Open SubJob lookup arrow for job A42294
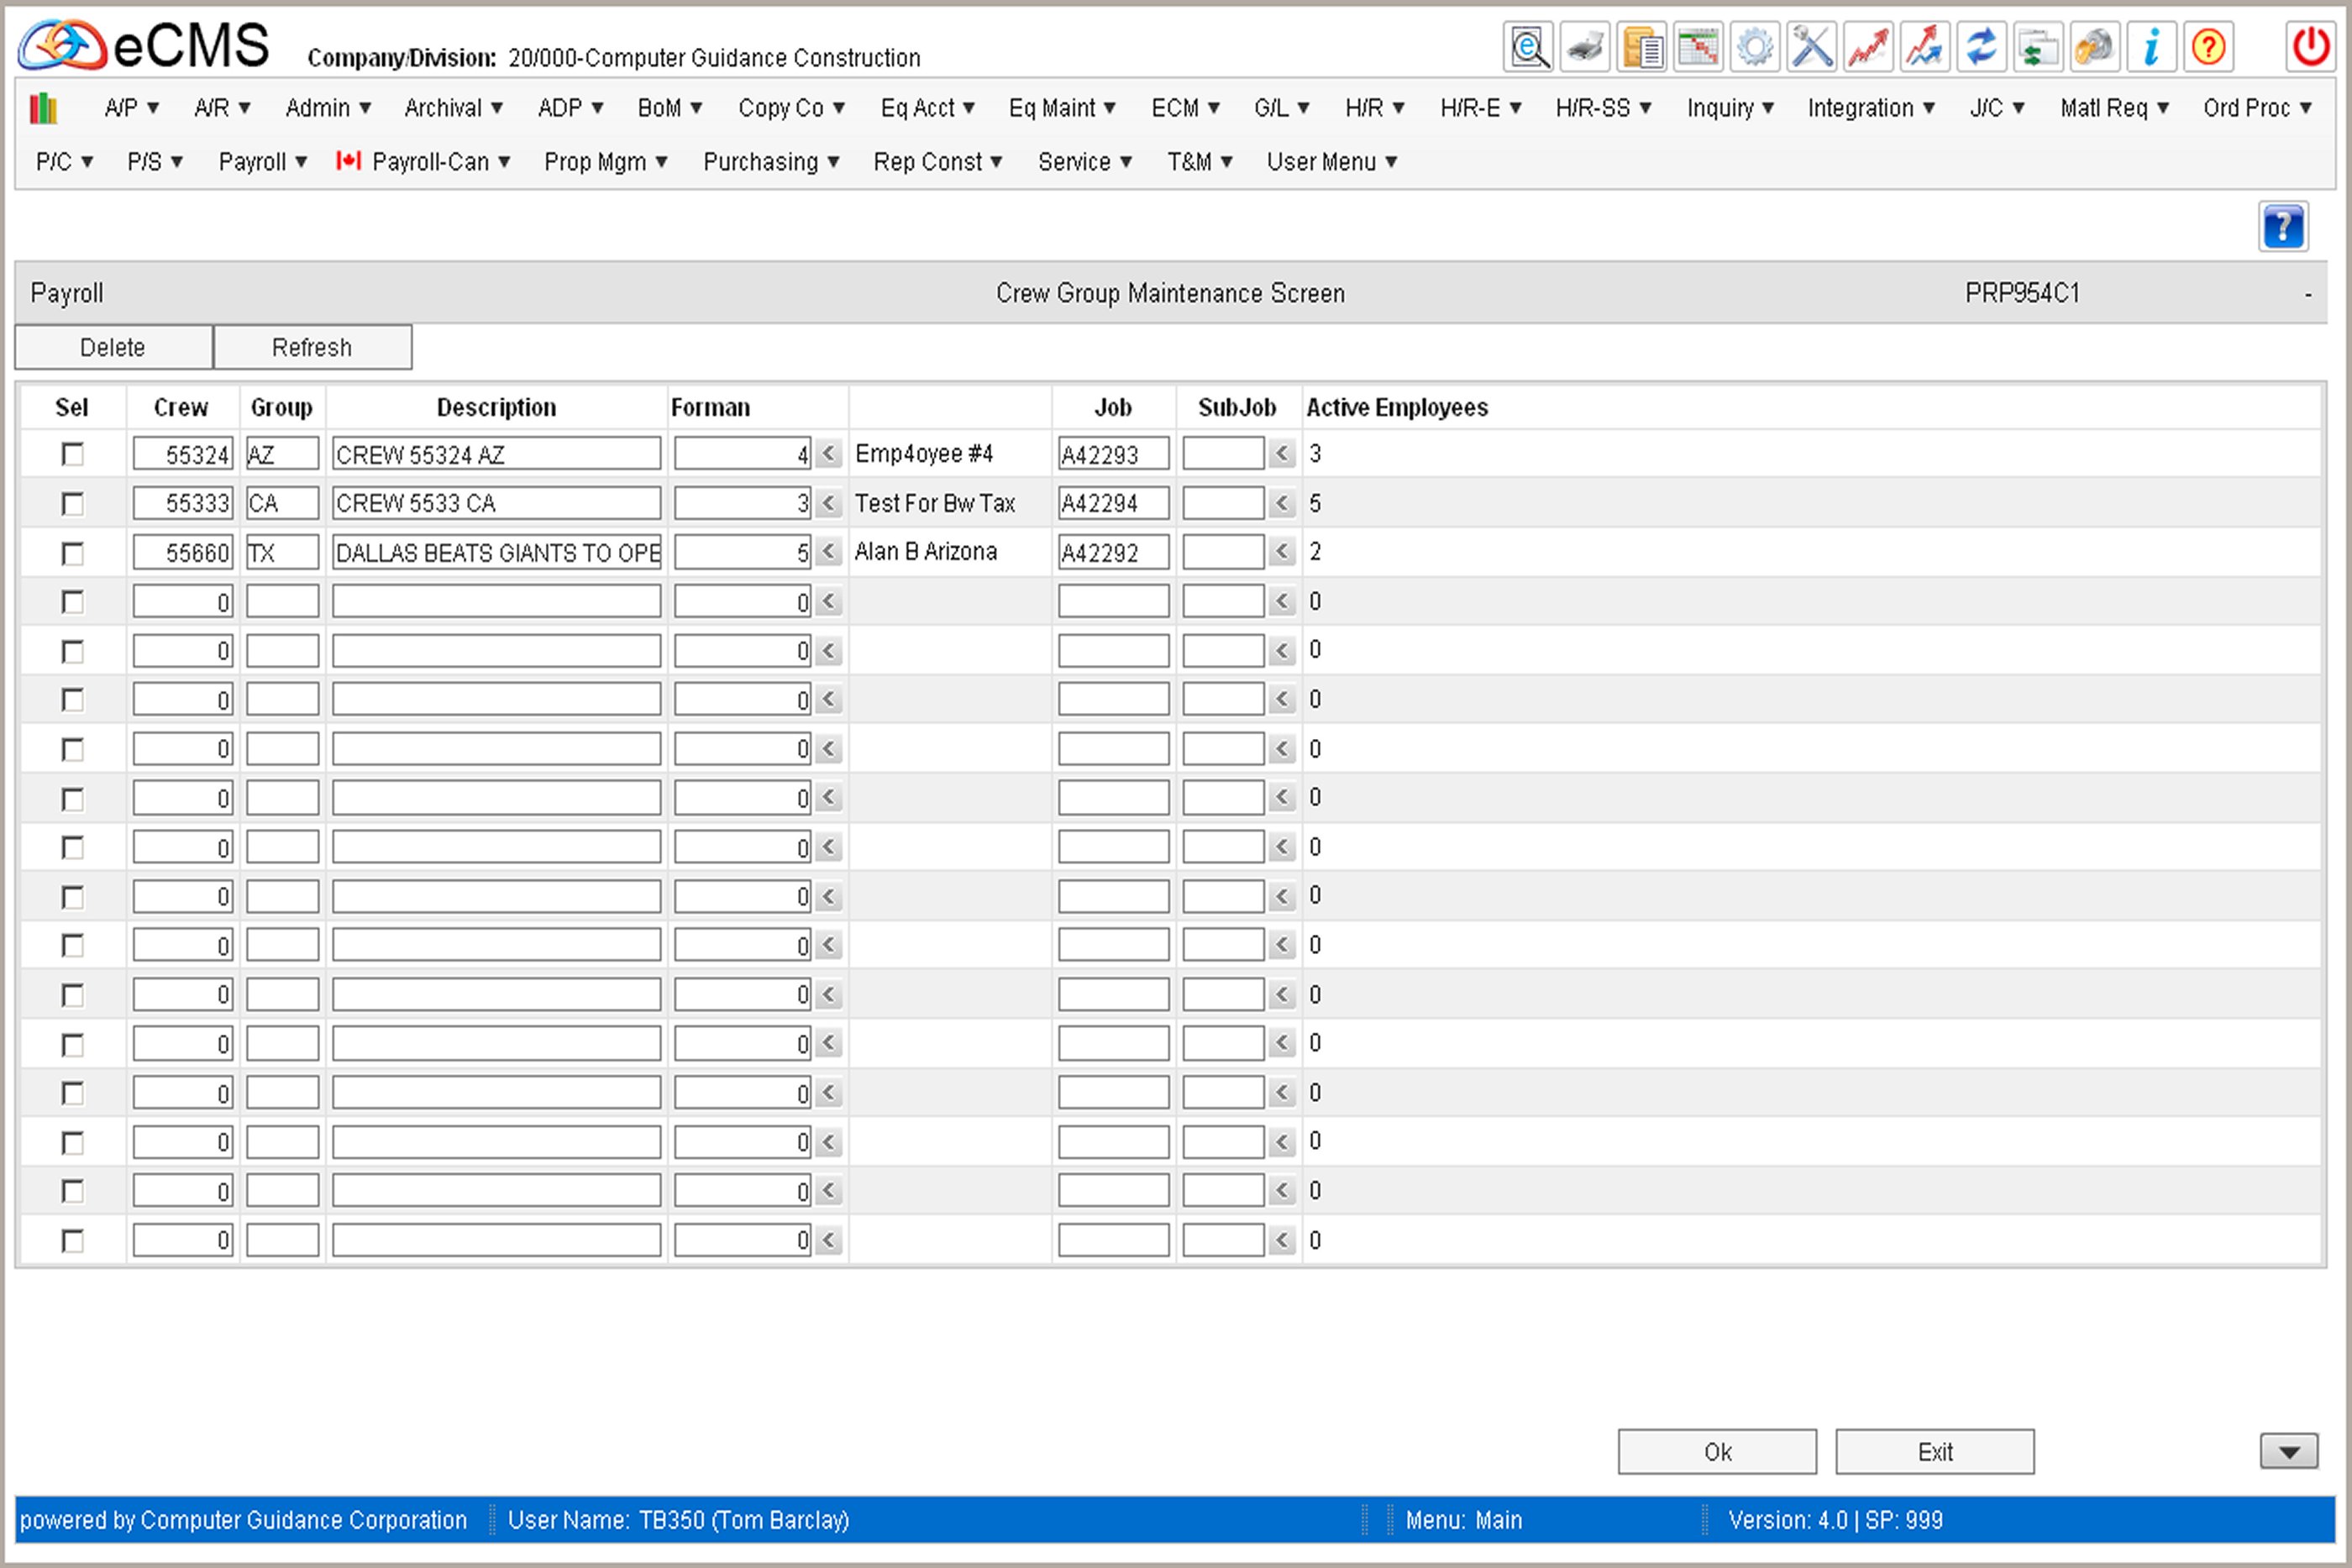This screenshot has height=1568, width=2352. pyautogui.click(x=1282, y=503)
